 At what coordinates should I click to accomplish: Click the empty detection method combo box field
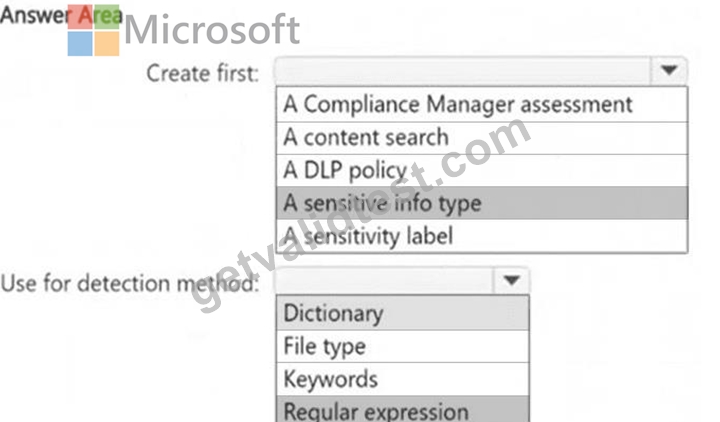click(x=384, y=280)
